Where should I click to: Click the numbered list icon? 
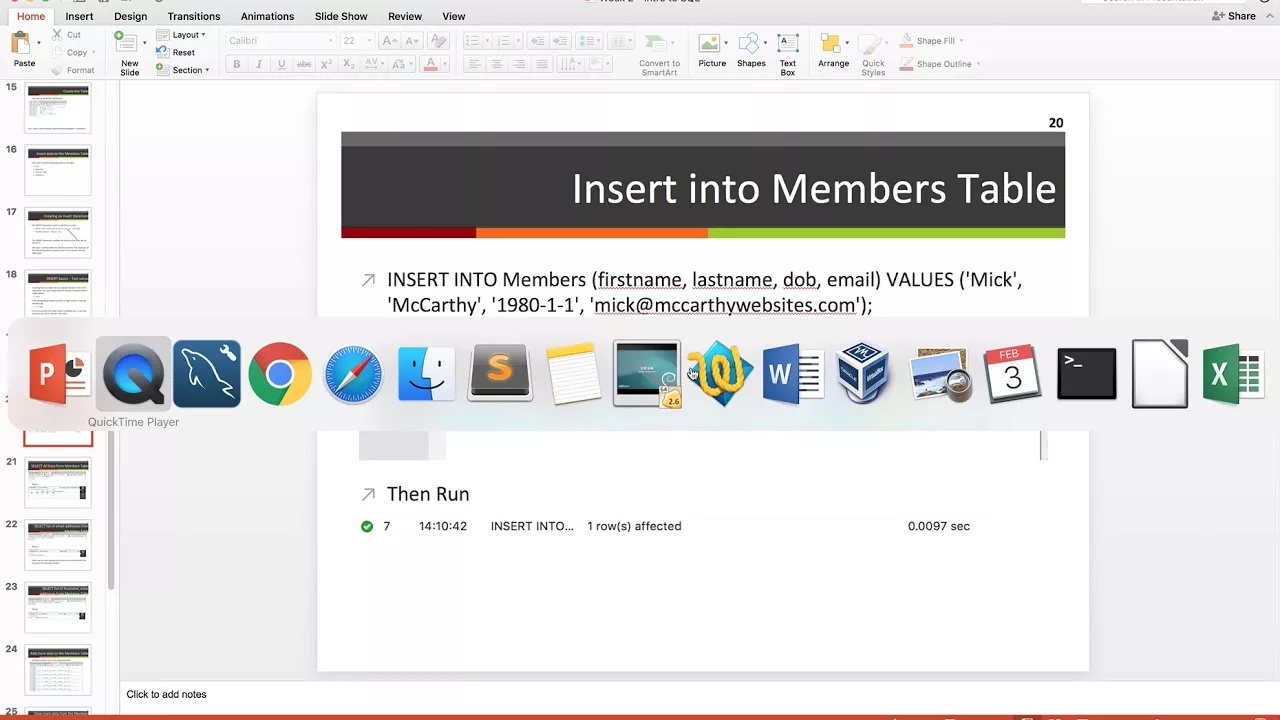pos(503,41)
